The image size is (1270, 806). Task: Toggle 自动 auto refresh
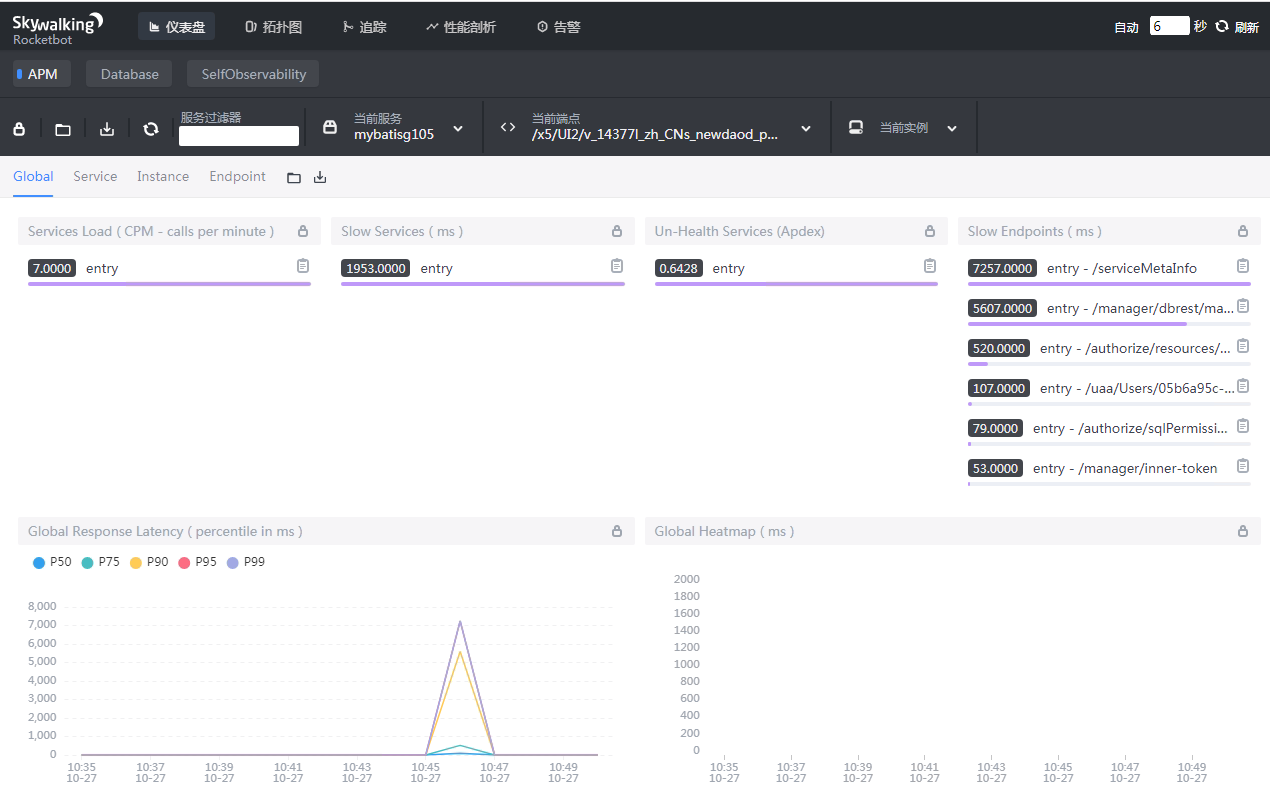(1126, 27)
